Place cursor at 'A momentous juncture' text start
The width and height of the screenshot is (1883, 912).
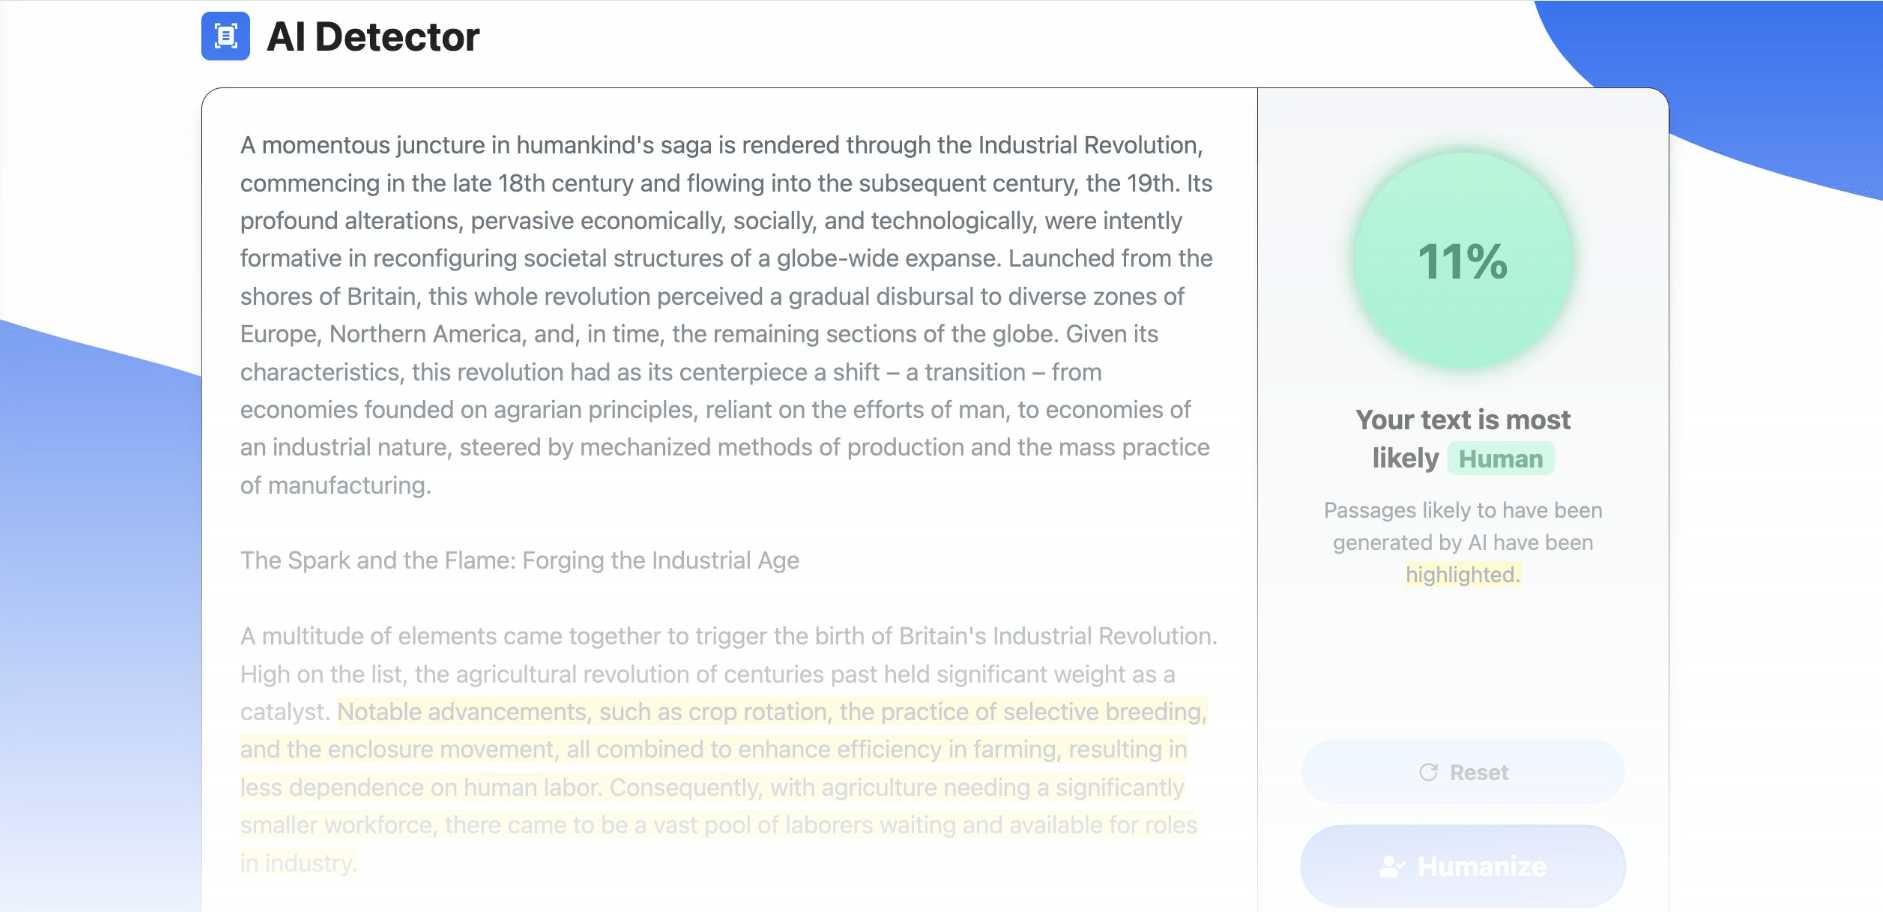coord(241,146)
